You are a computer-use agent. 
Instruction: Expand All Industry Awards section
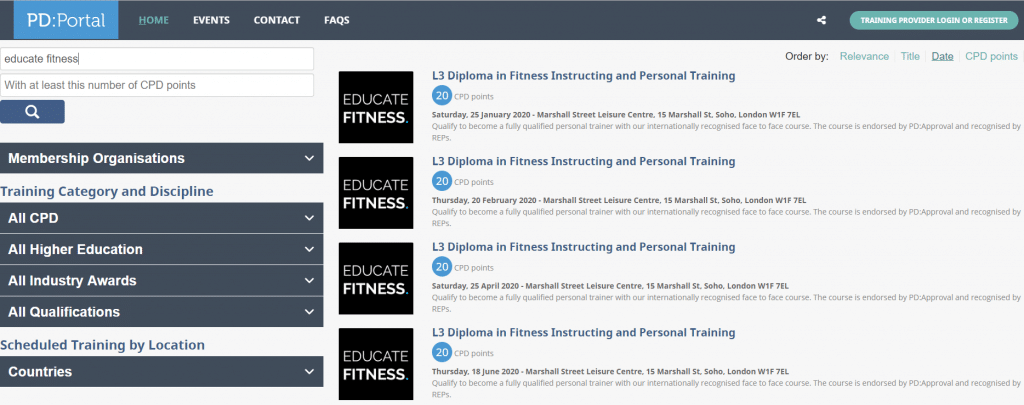click(161, 280)
